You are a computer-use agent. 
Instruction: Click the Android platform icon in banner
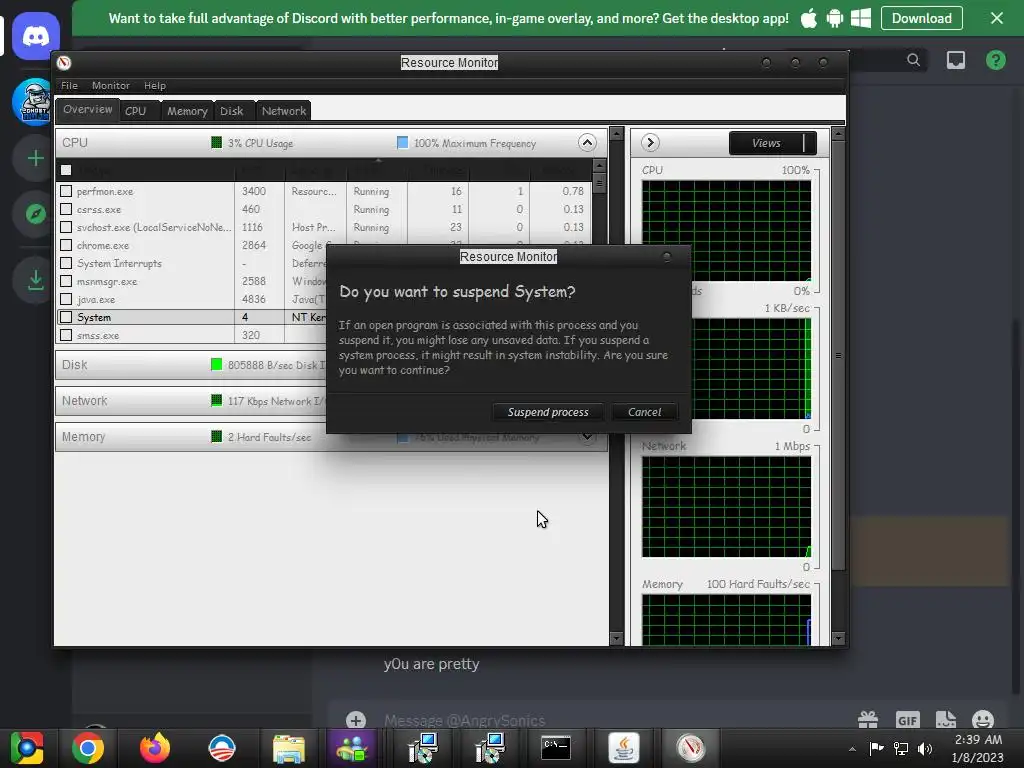[835, 18]
